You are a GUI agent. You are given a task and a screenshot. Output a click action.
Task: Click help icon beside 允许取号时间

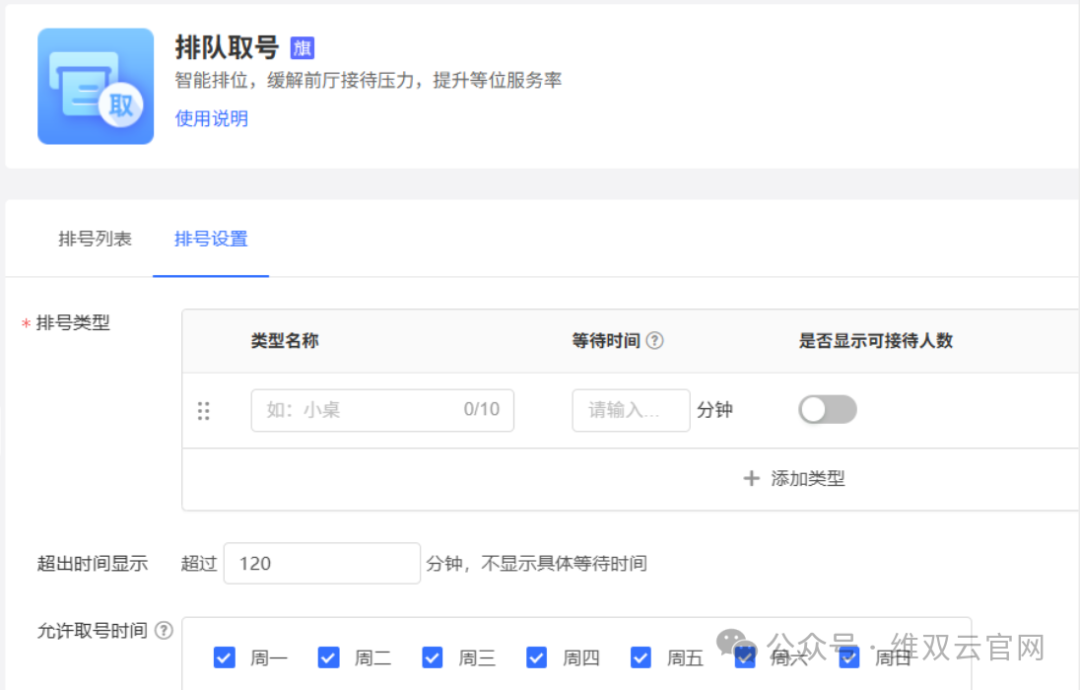click(x=164, y=631)
